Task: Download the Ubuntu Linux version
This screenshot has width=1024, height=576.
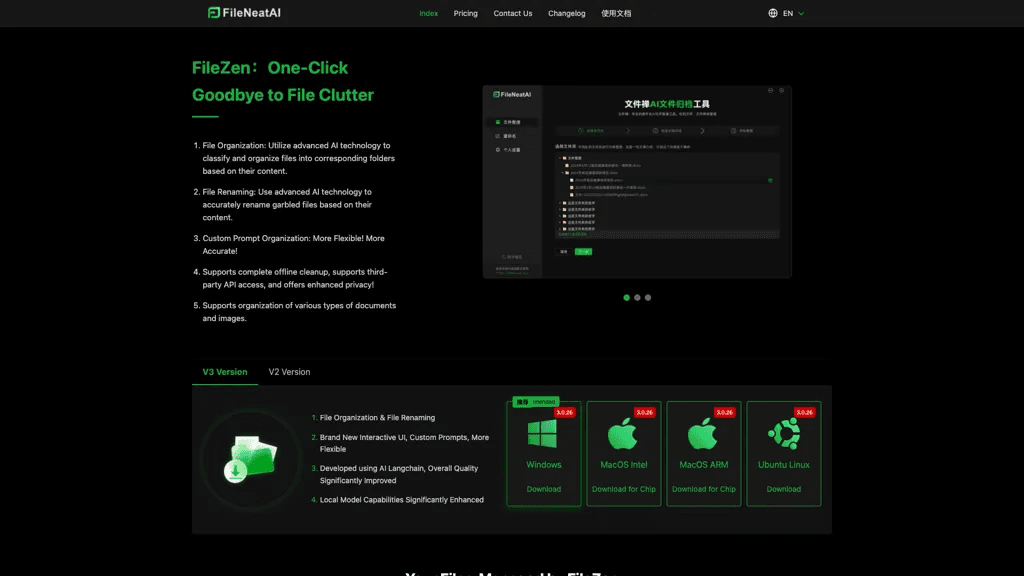Action: (x=784, y=489)
